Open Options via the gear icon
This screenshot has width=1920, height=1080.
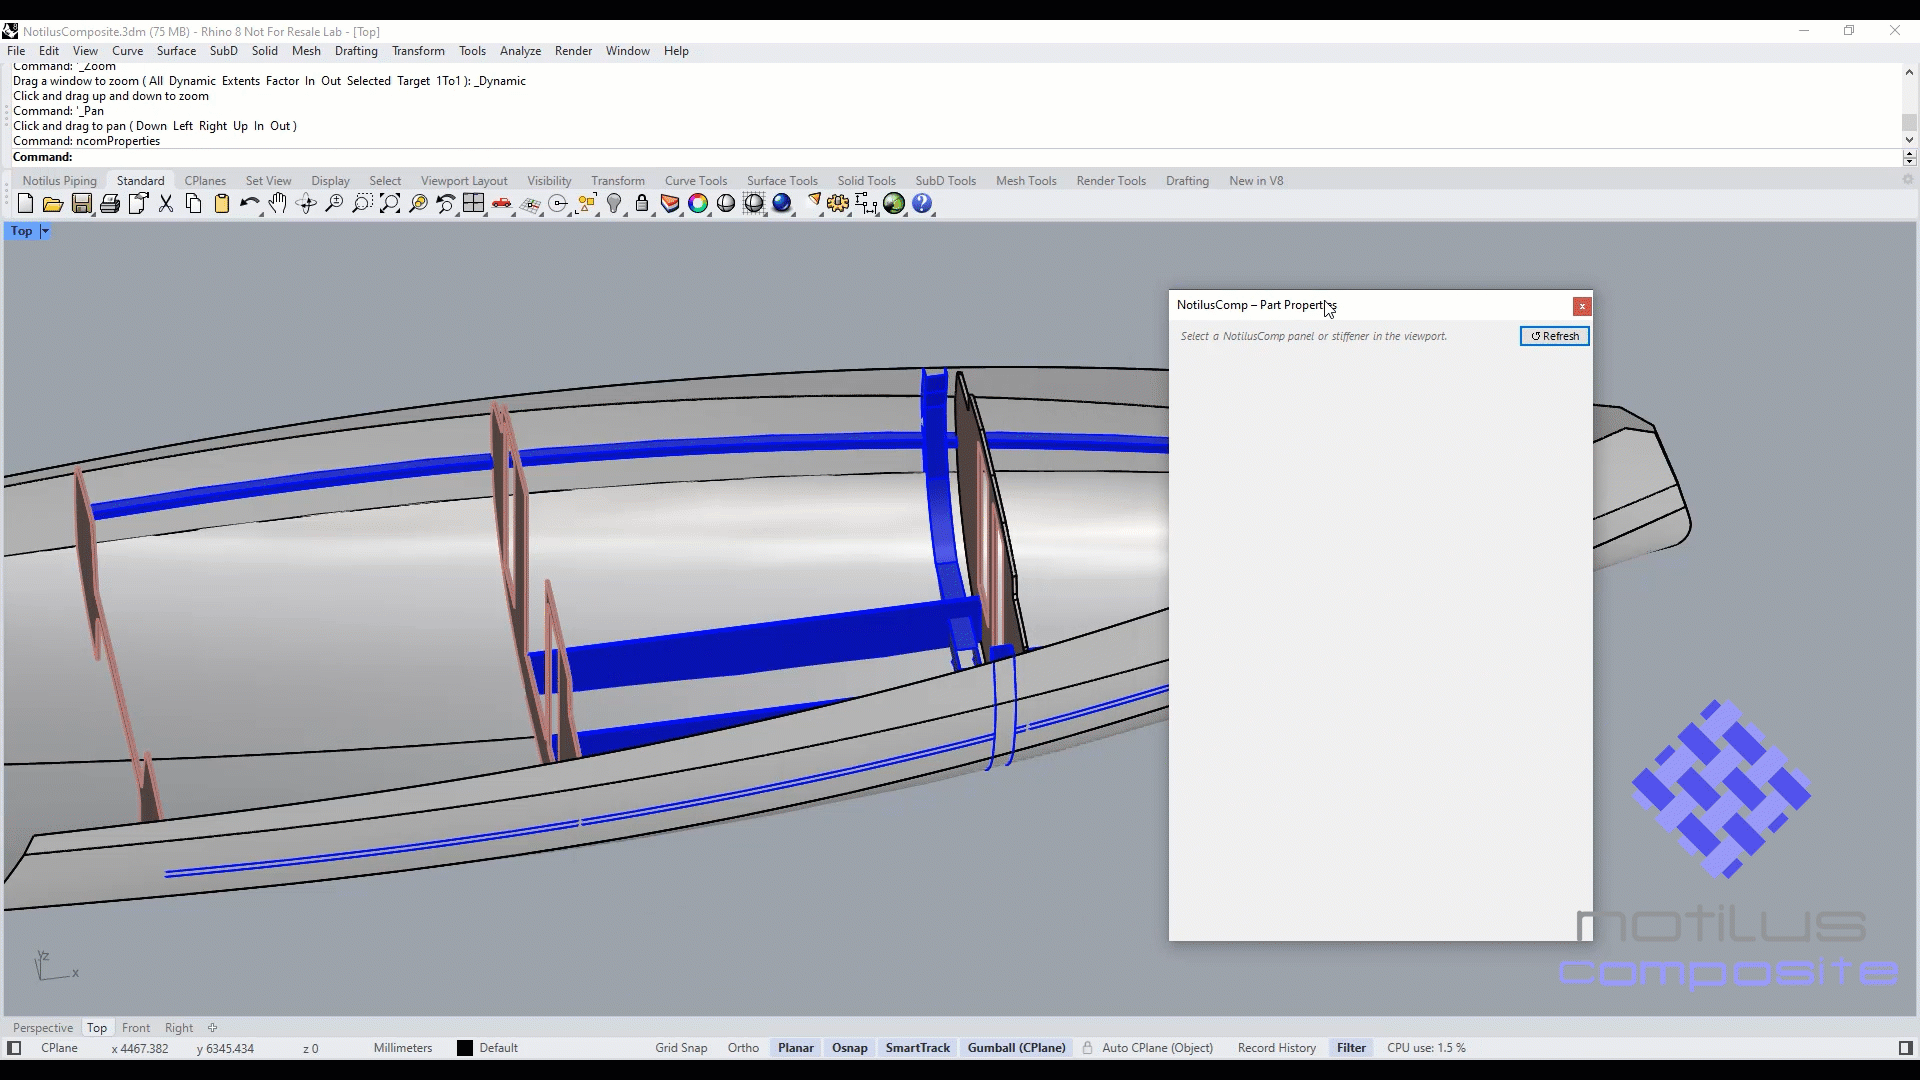pos(838,204)
